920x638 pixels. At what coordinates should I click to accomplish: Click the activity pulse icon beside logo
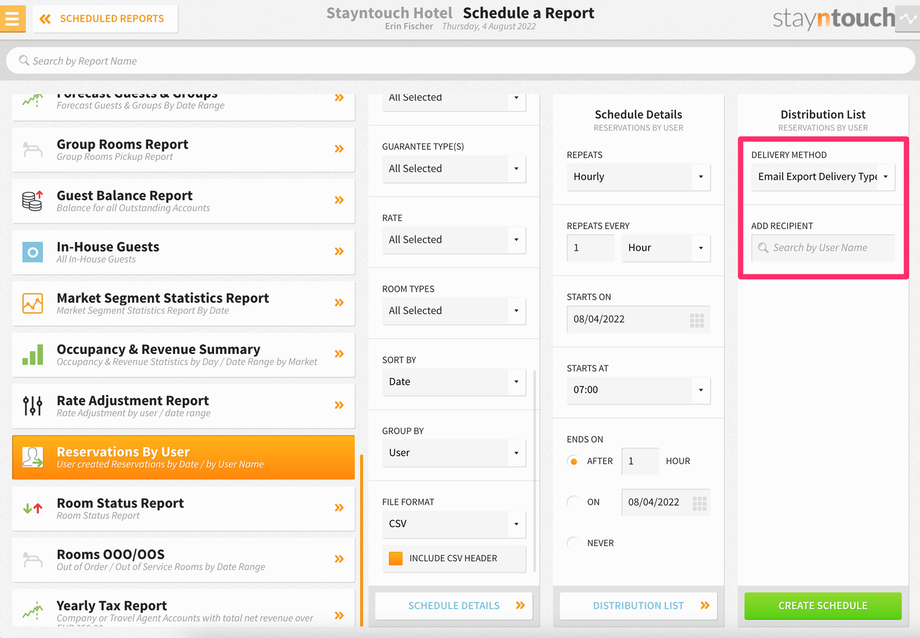(908, 19)
